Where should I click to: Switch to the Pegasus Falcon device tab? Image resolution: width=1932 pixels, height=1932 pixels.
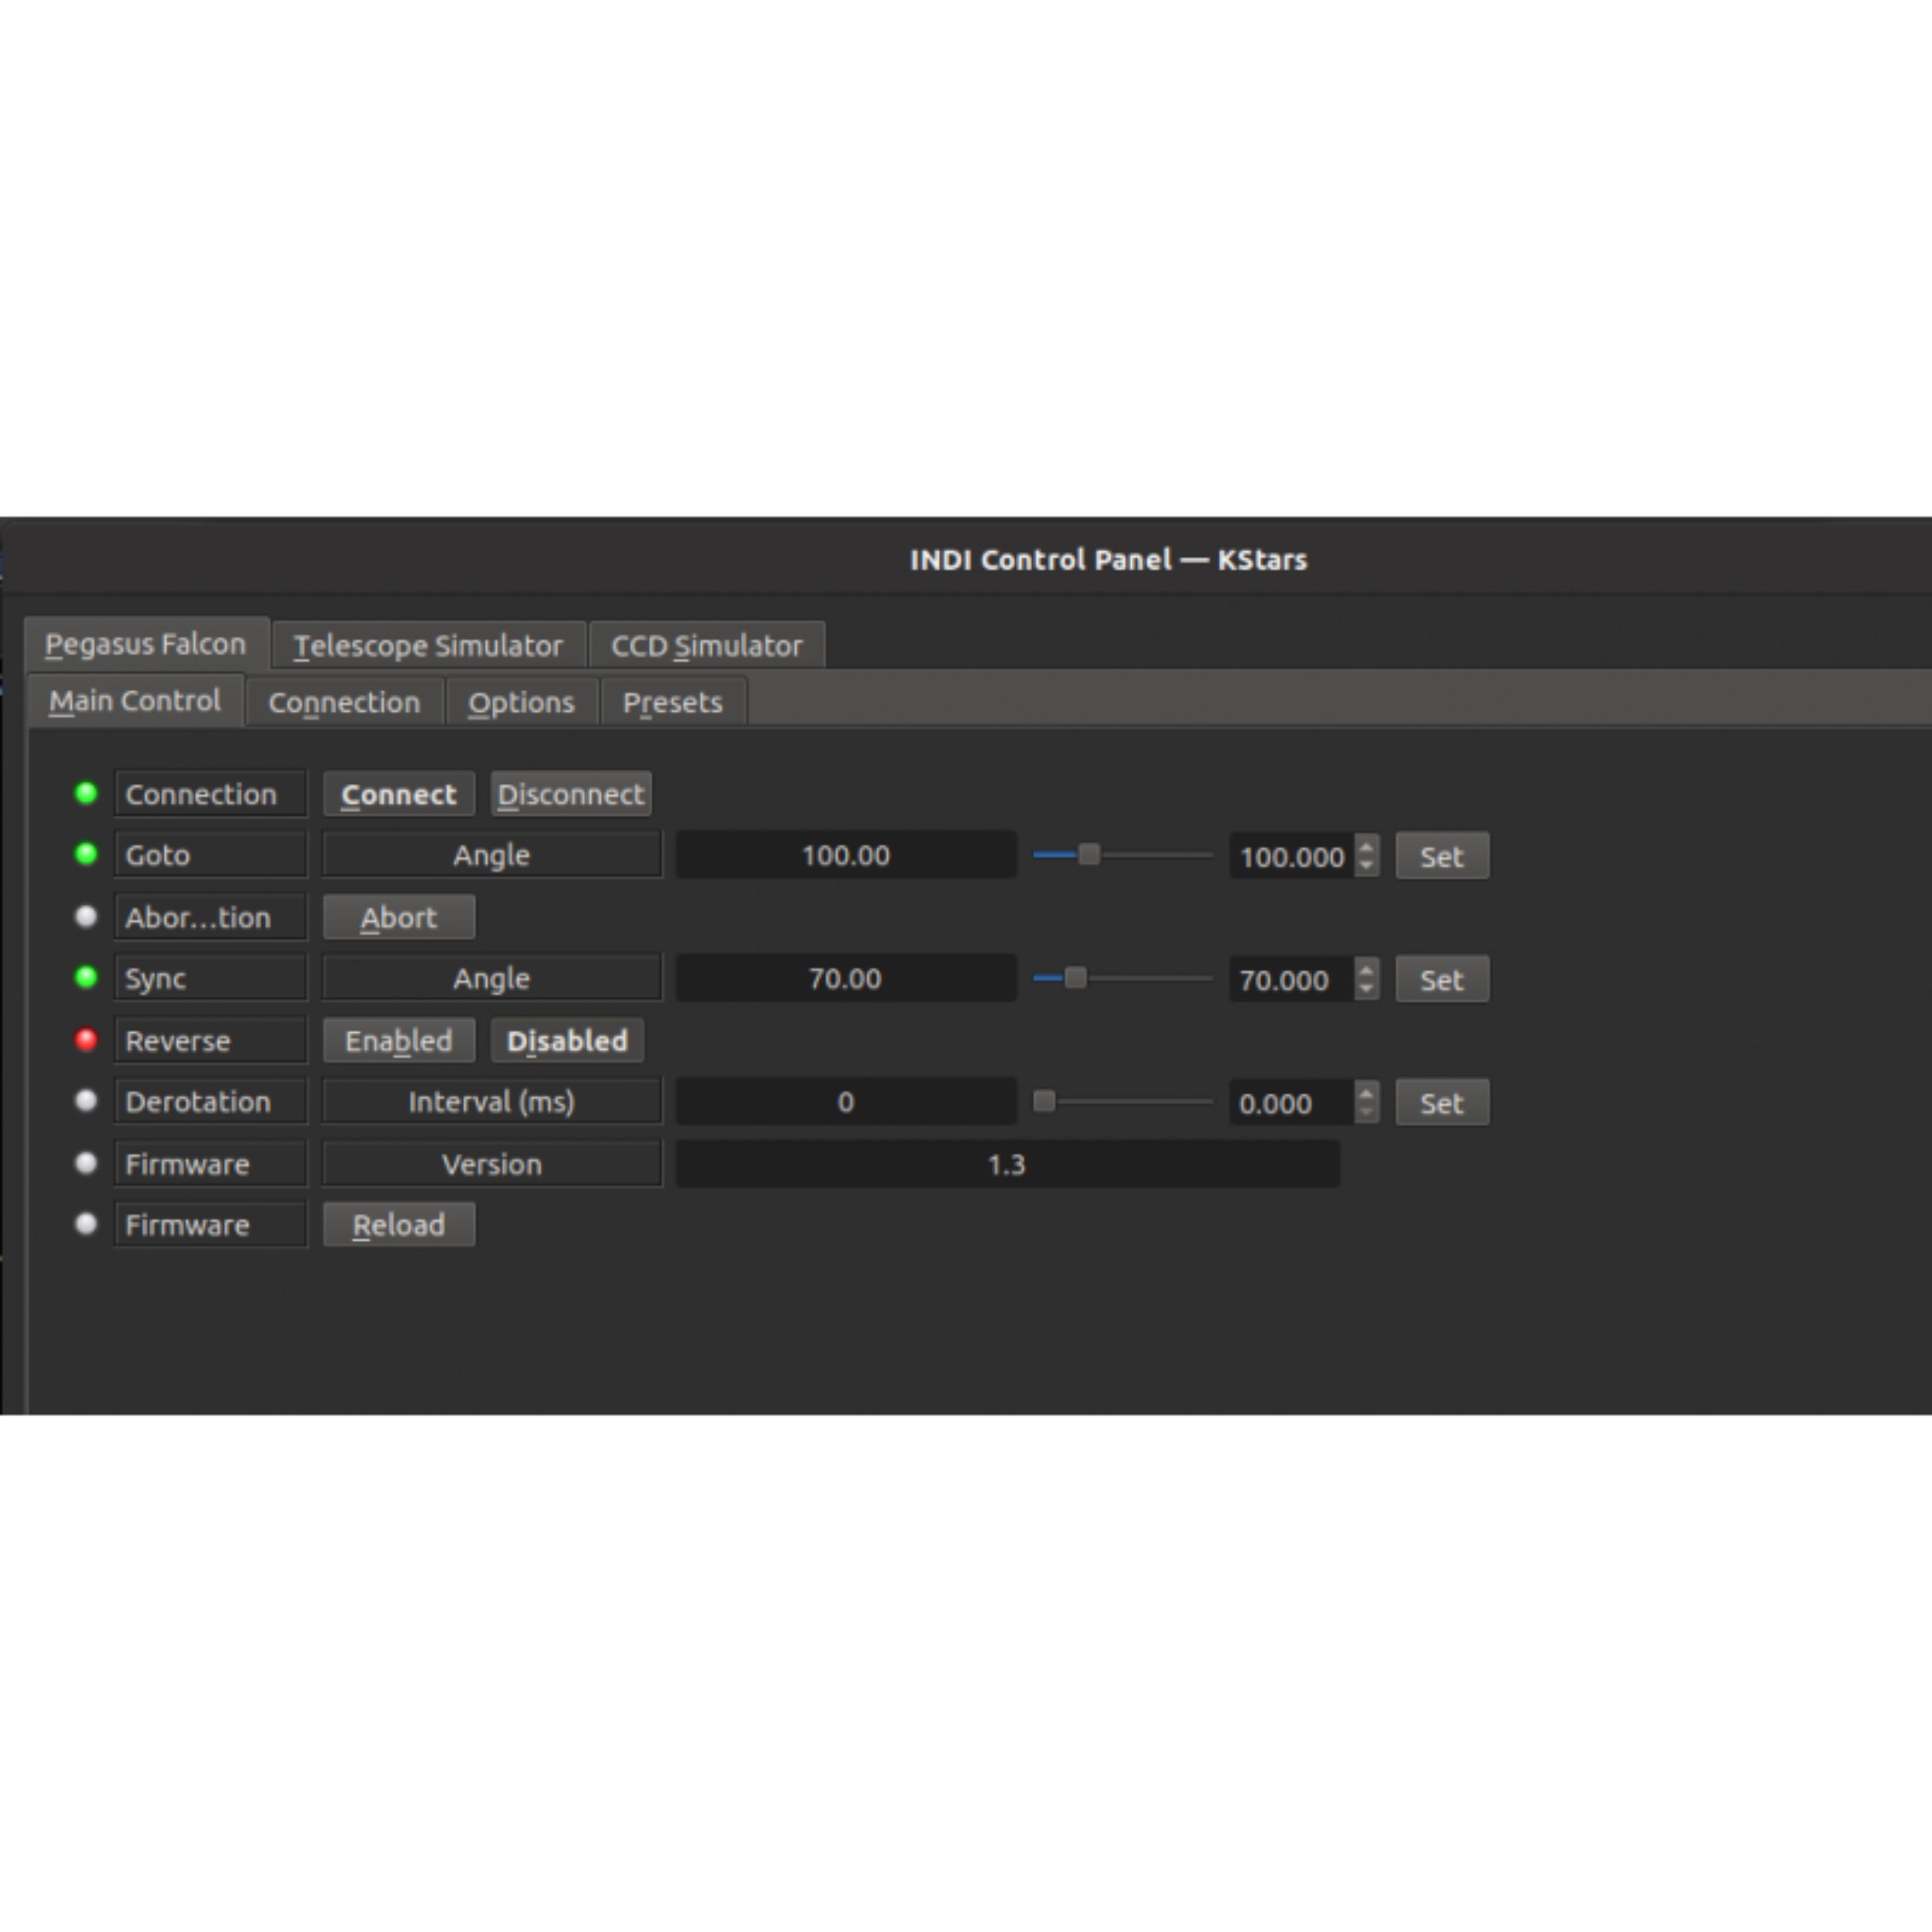146,644
